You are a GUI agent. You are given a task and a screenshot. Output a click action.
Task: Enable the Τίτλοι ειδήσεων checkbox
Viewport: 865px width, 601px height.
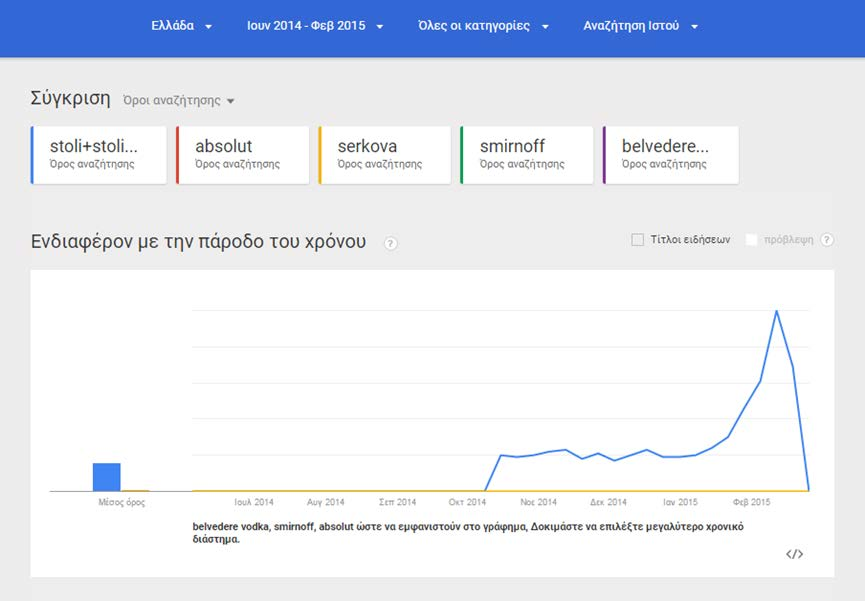[x=637, y=240]
